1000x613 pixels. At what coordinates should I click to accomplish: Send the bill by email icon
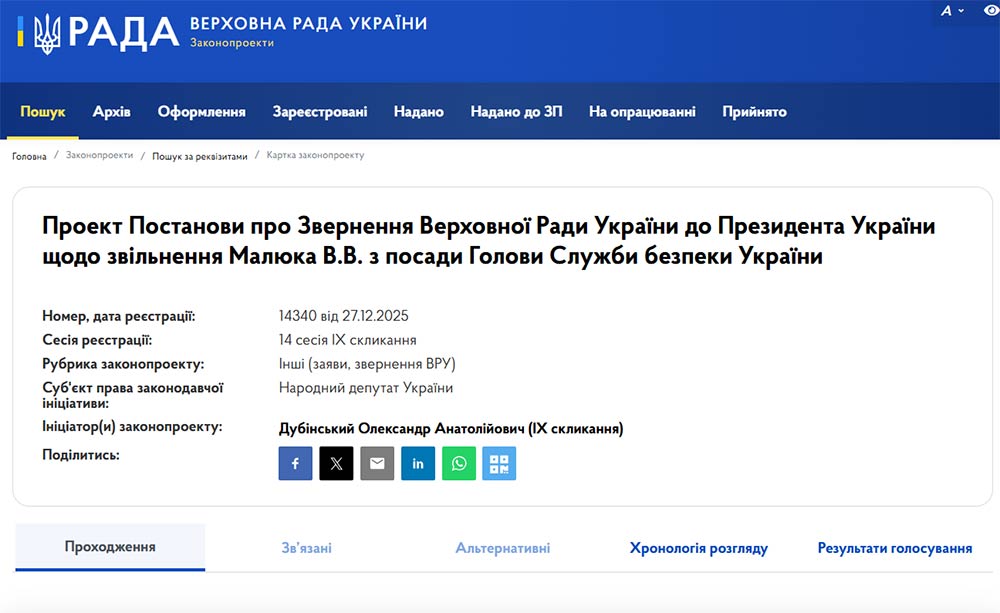click(x=377, y=463)
